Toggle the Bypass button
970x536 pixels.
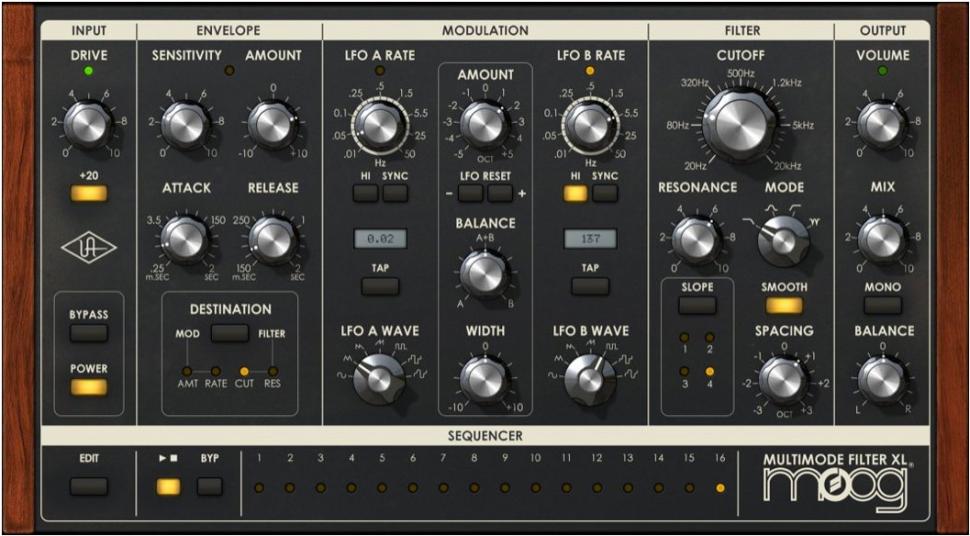88,333
